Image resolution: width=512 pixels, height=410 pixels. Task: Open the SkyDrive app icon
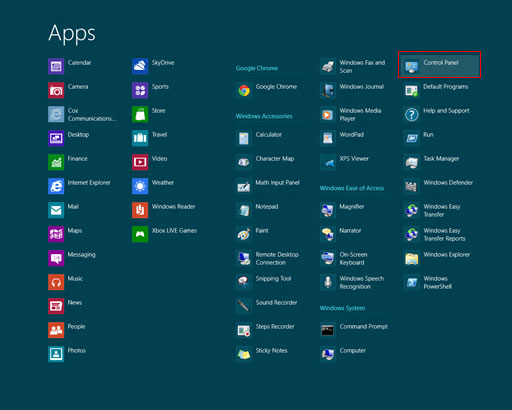[140, 66]
